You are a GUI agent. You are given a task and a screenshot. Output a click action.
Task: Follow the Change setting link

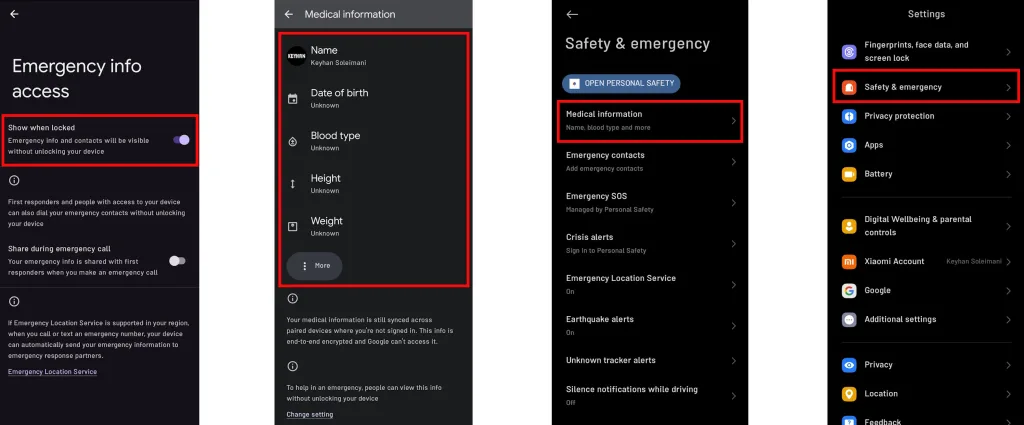tap(310, 414)
